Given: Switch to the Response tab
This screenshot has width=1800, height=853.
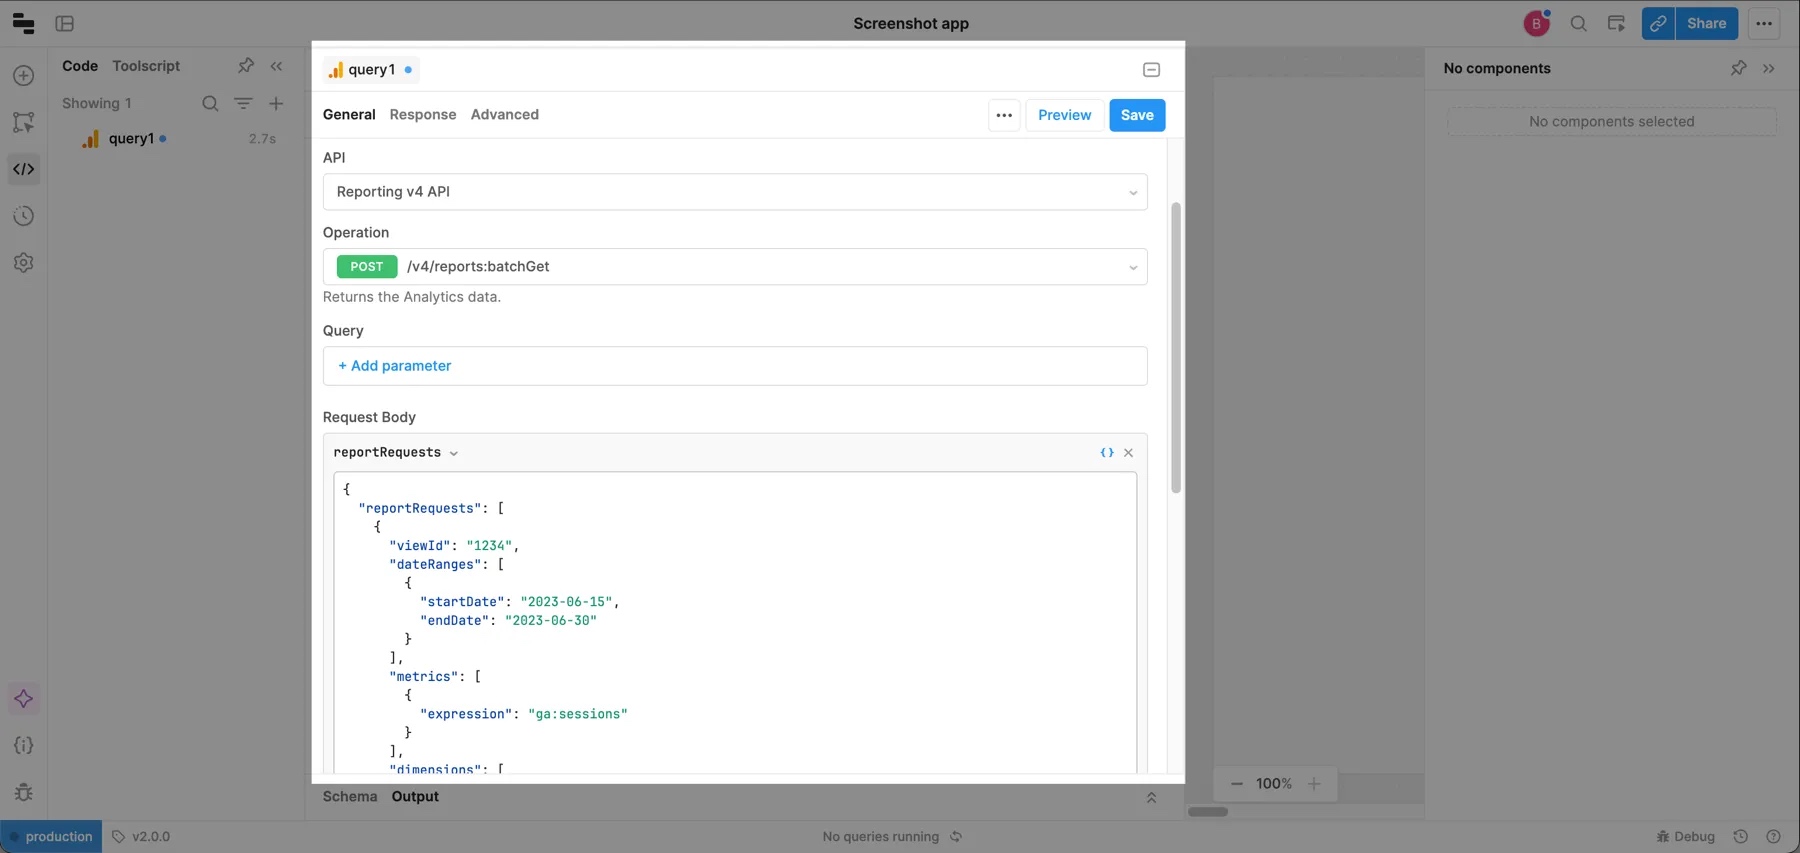Looking at the screenshot, I should click(x=423, y=115).
